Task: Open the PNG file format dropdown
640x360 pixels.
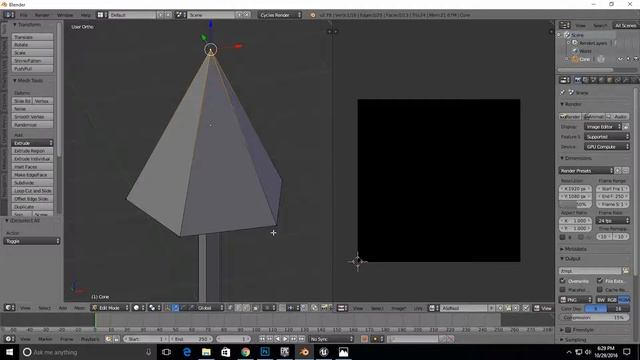Action: click(575, 300)
